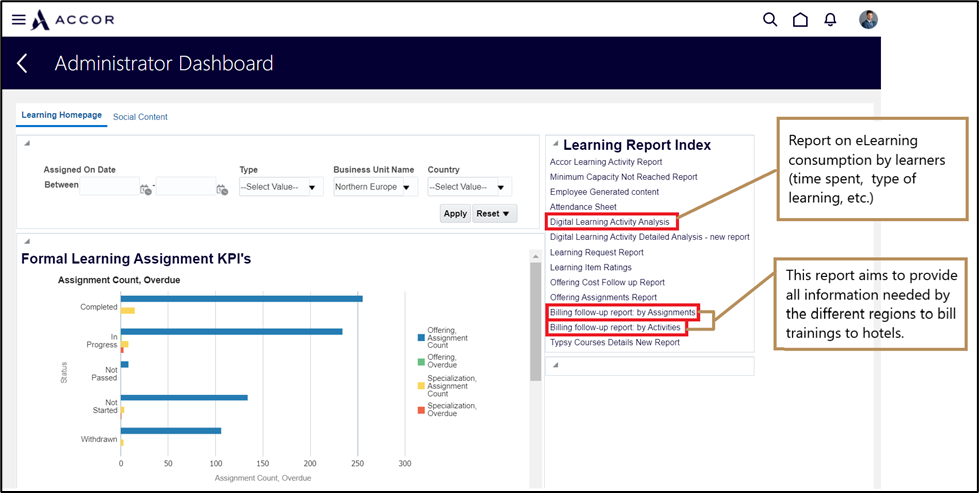Click the back arrow beside Administrator Dashboard
The image size is (979, 493).
point(22,63)
